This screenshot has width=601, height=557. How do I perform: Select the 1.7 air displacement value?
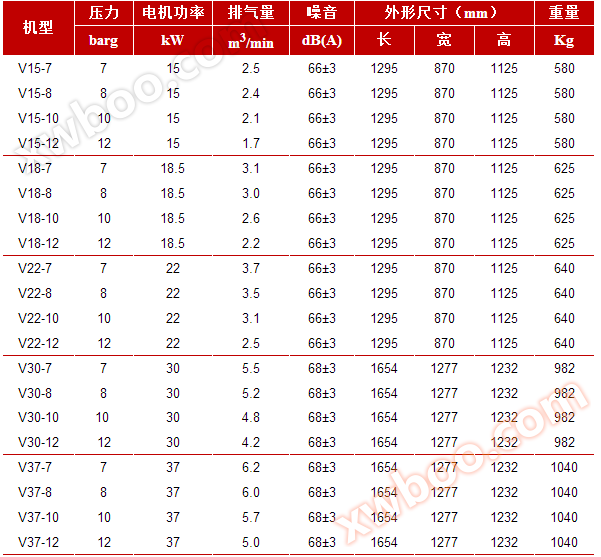tap(251, 143)
